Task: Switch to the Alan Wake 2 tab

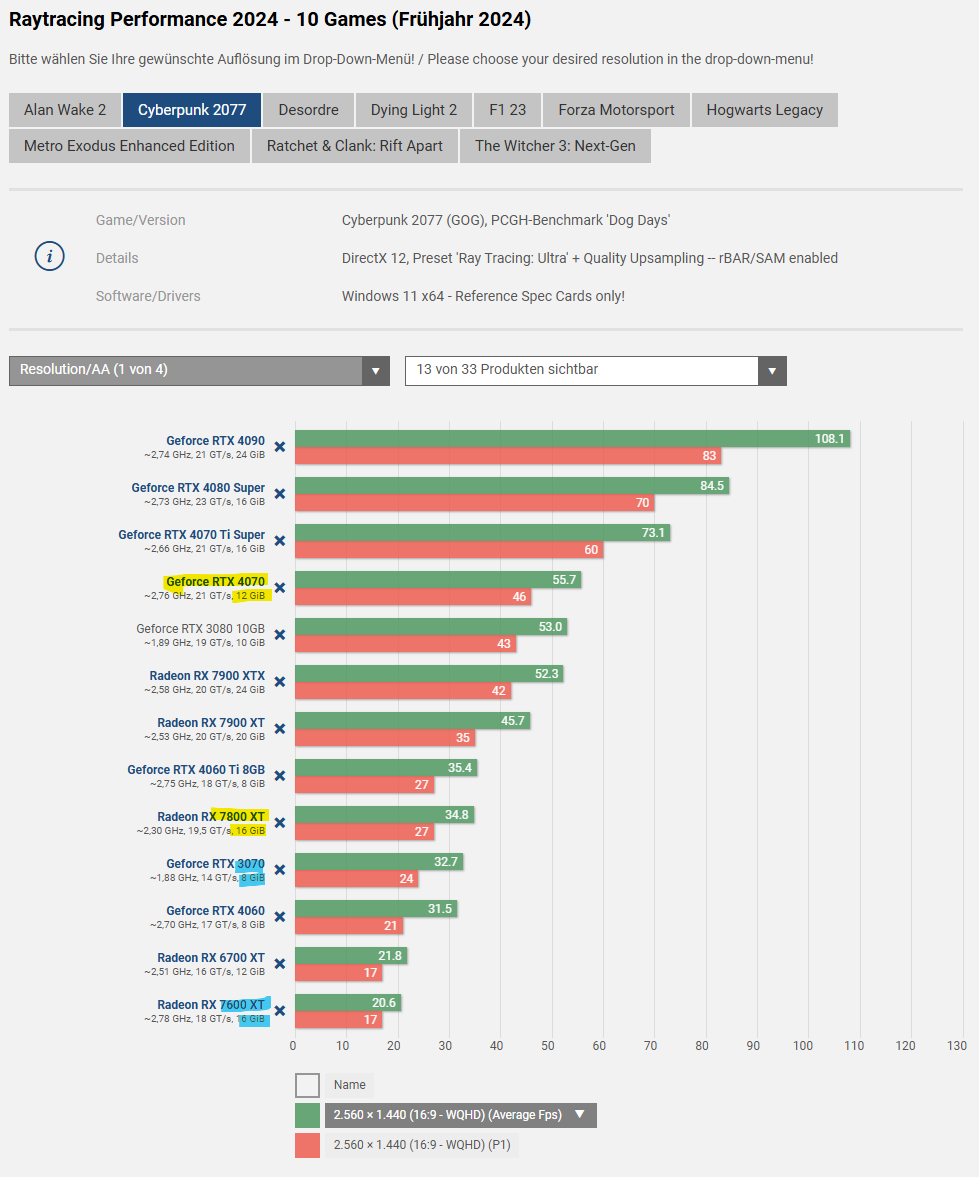Action: [x=65, y=110]
